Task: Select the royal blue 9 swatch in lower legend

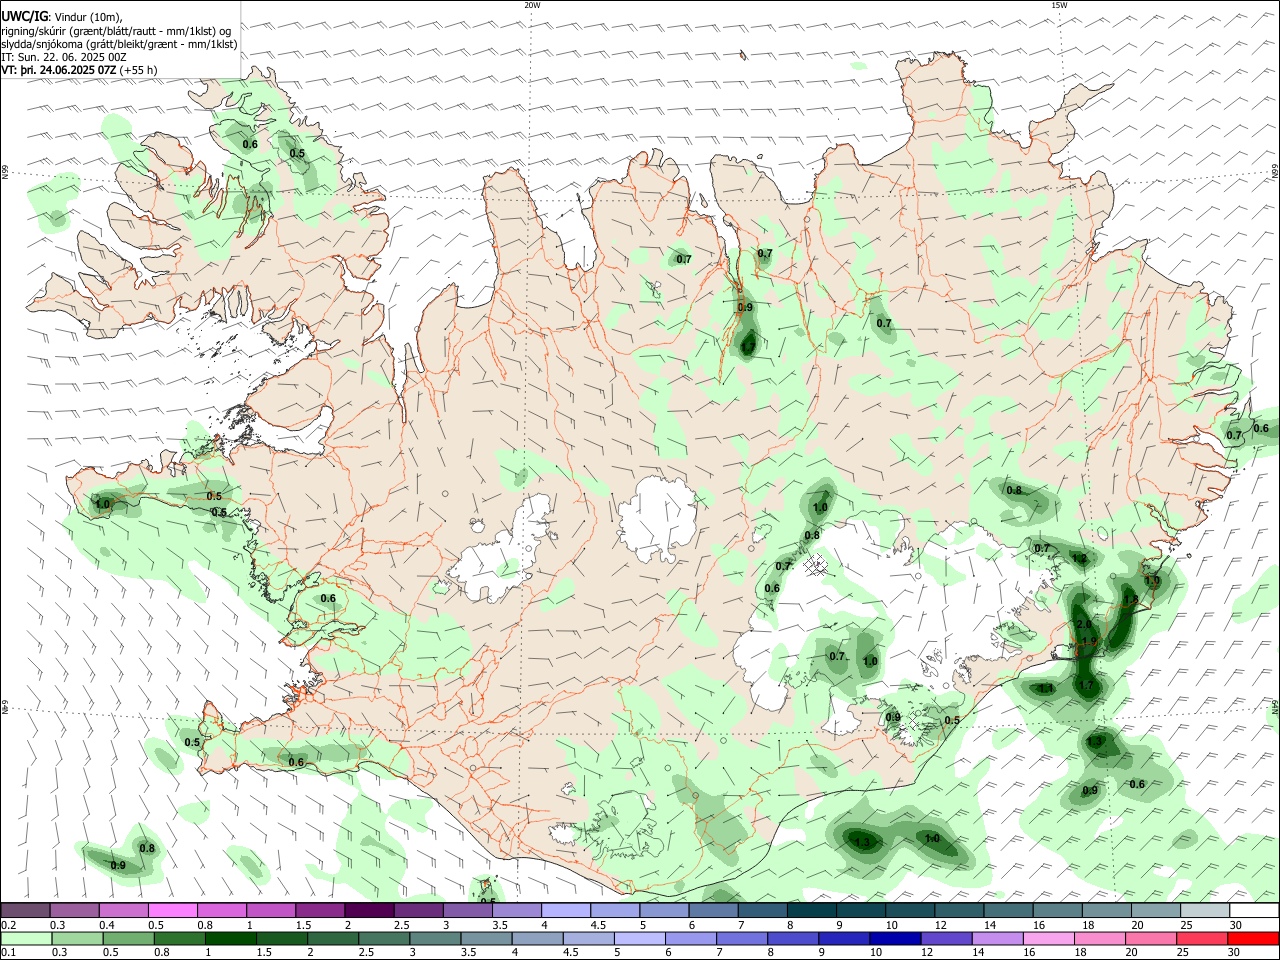Action: click(845, 938)
